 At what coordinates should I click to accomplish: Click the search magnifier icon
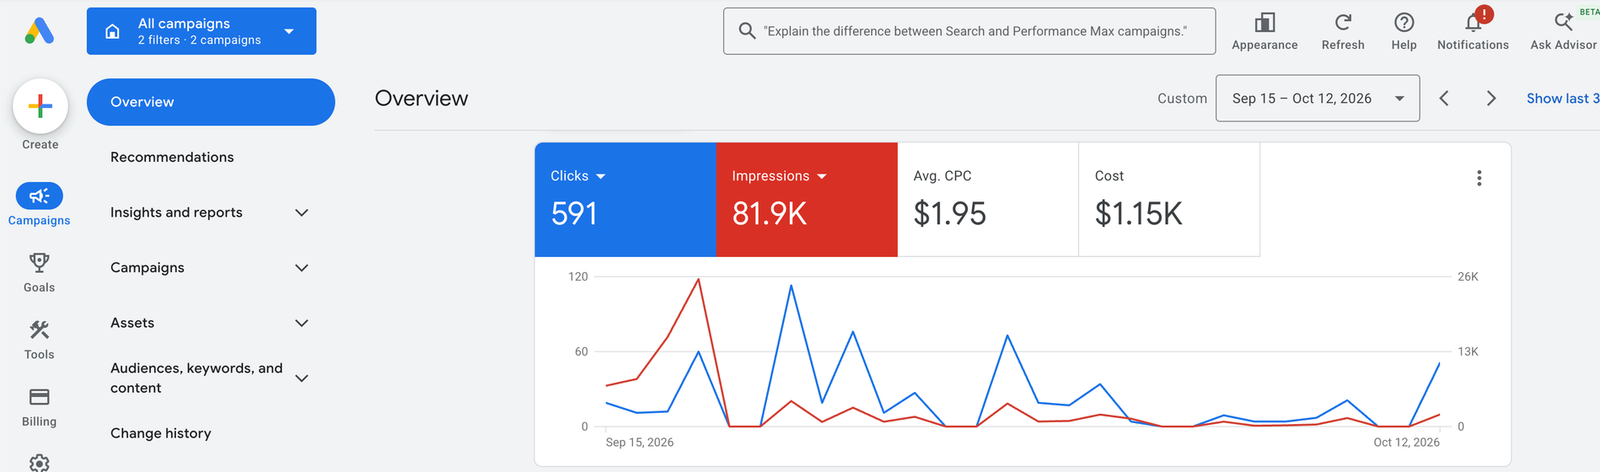pyautogui.click(x=746, y=31)
